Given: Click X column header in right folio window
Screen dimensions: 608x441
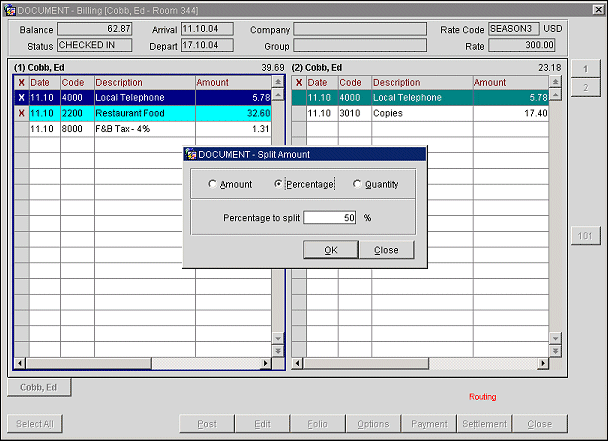Looking at the screenshot, I should (298, 82).
